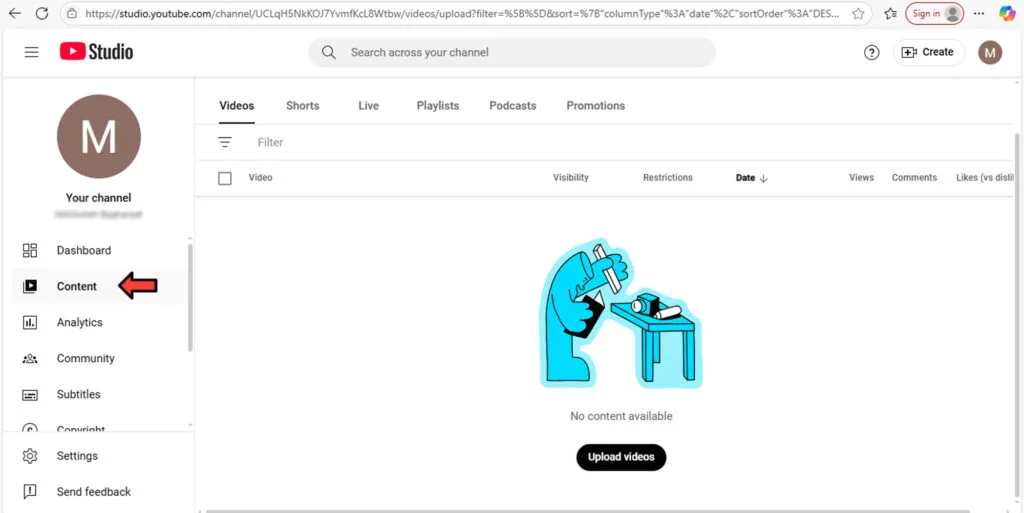Click the YouTube Studio logo
The image size is (1024, 513).
point(96,52)
